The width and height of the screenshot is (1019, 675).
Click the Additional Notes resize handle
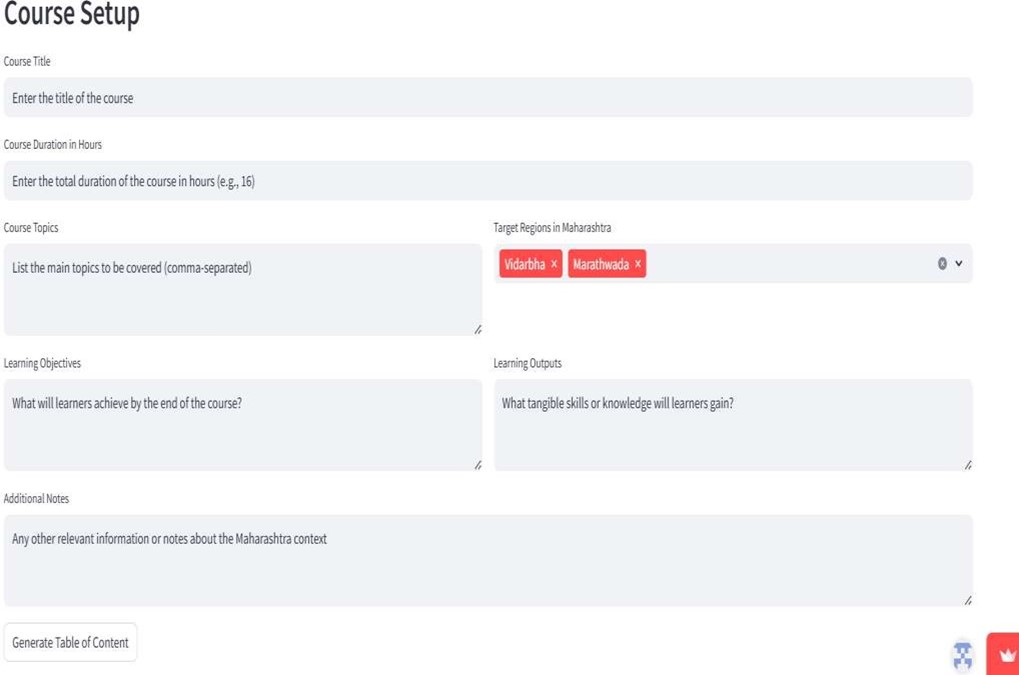[x=968, y=601]
